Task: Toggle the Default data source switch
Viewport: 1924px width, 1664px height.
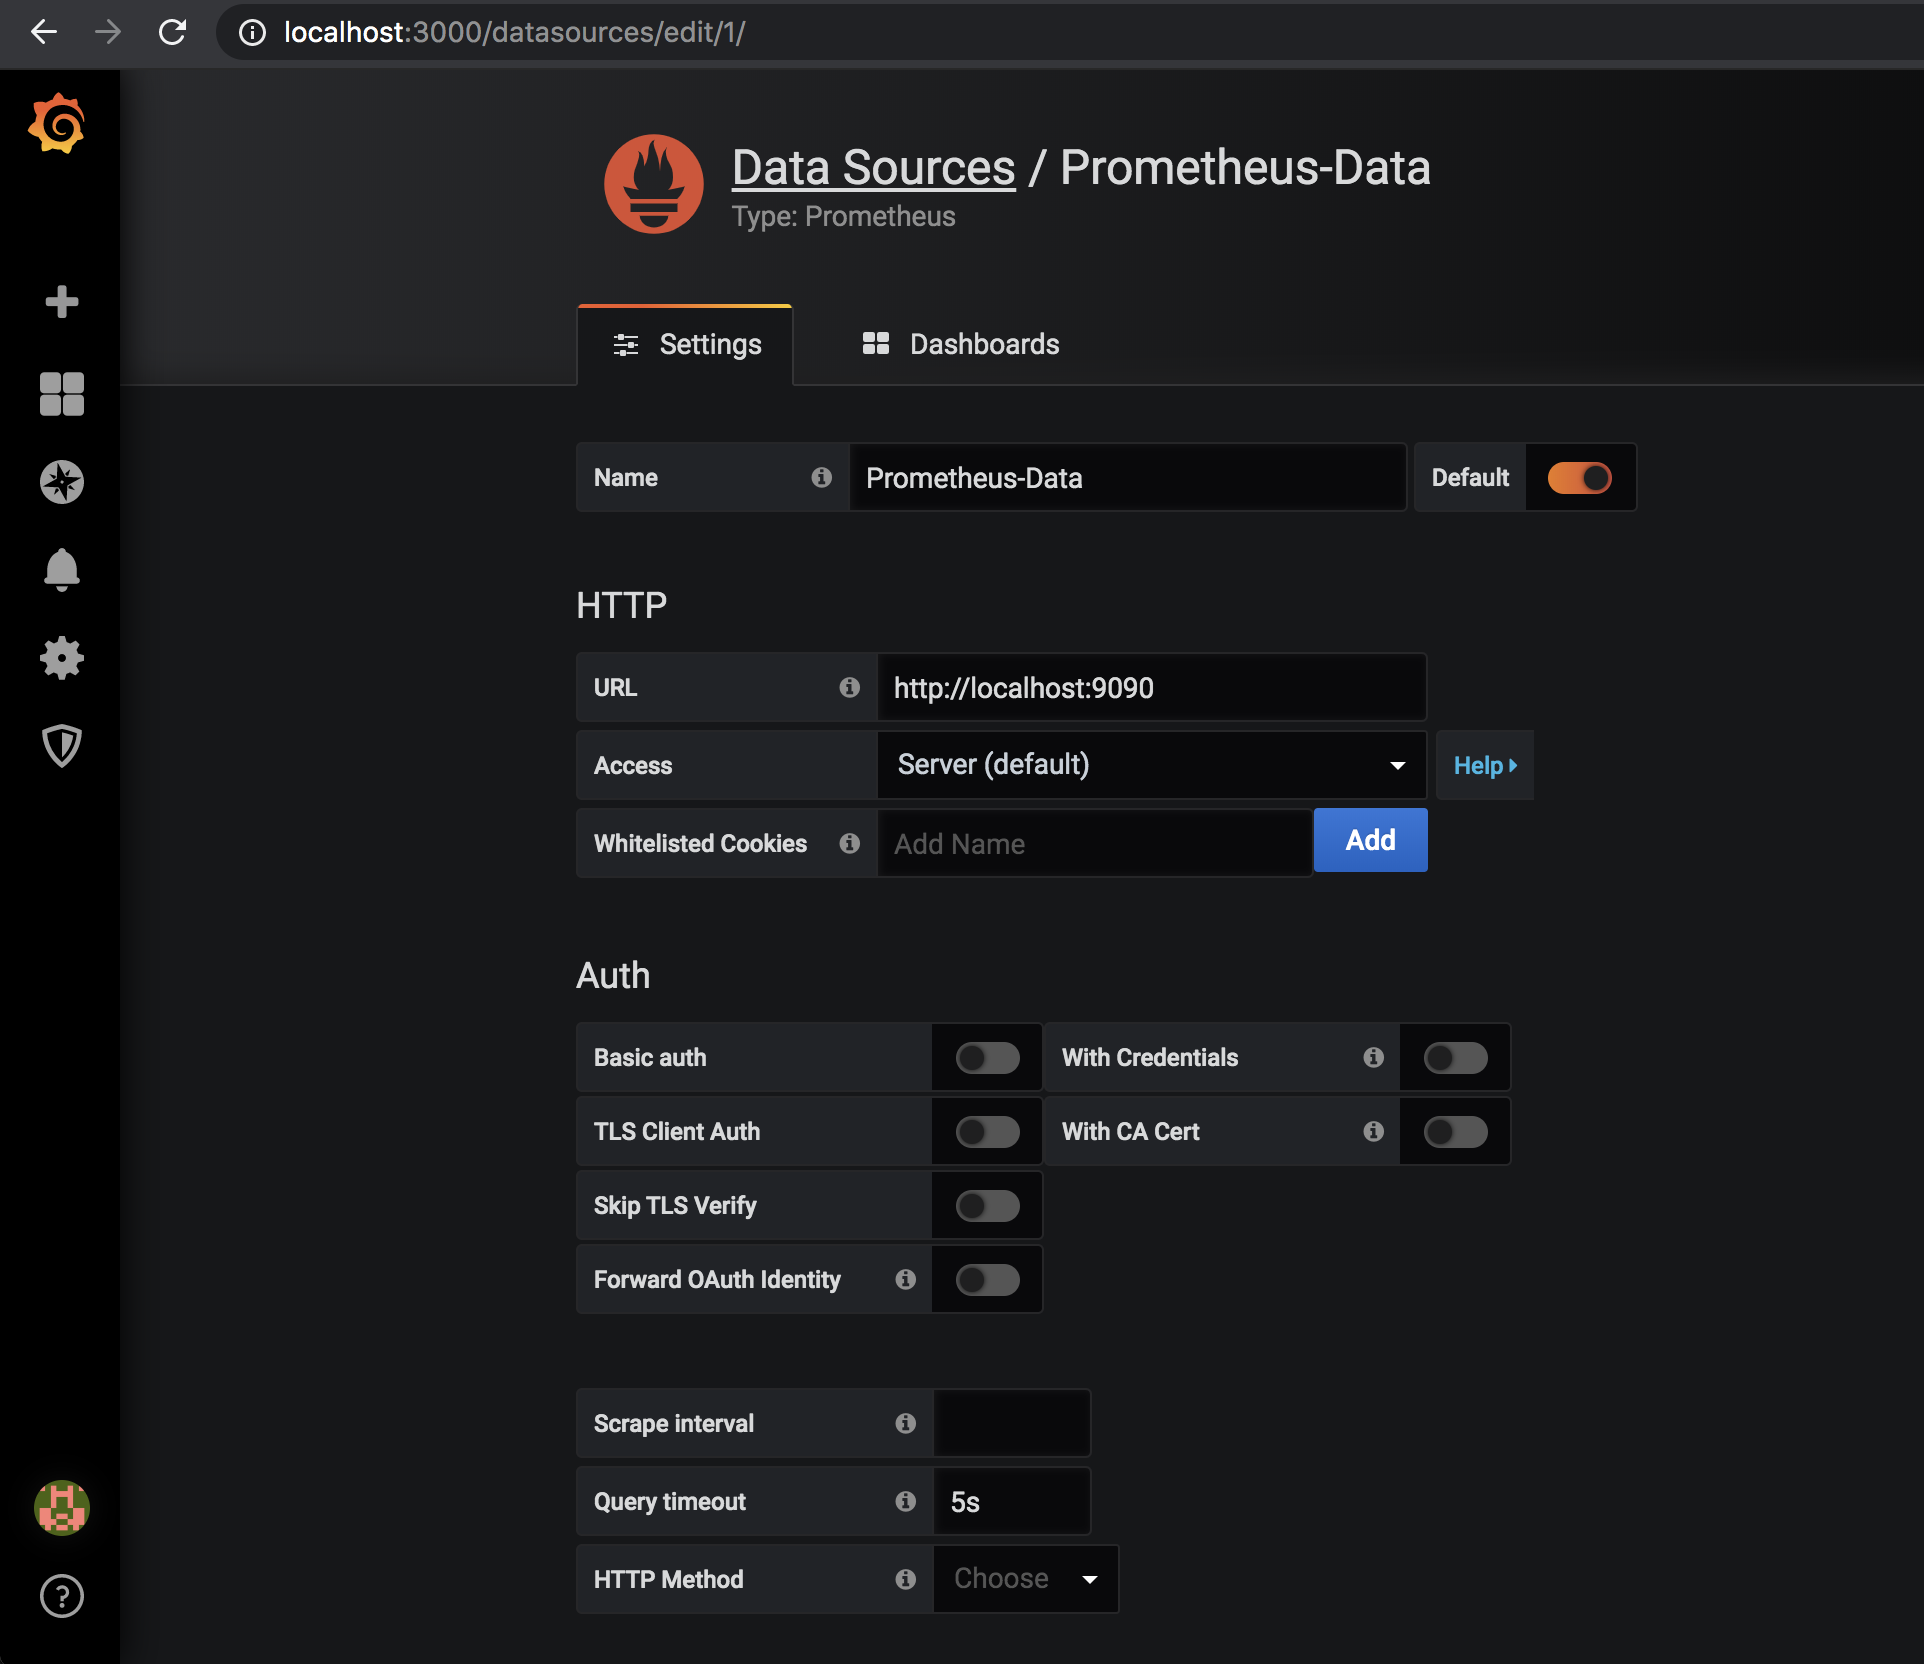Action: coord(1580,478)
